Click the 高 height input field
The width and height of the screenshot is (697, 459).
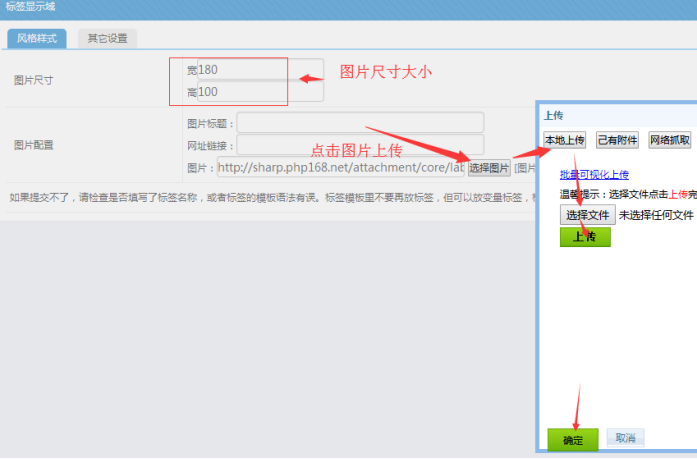click(x=258, y=92)
